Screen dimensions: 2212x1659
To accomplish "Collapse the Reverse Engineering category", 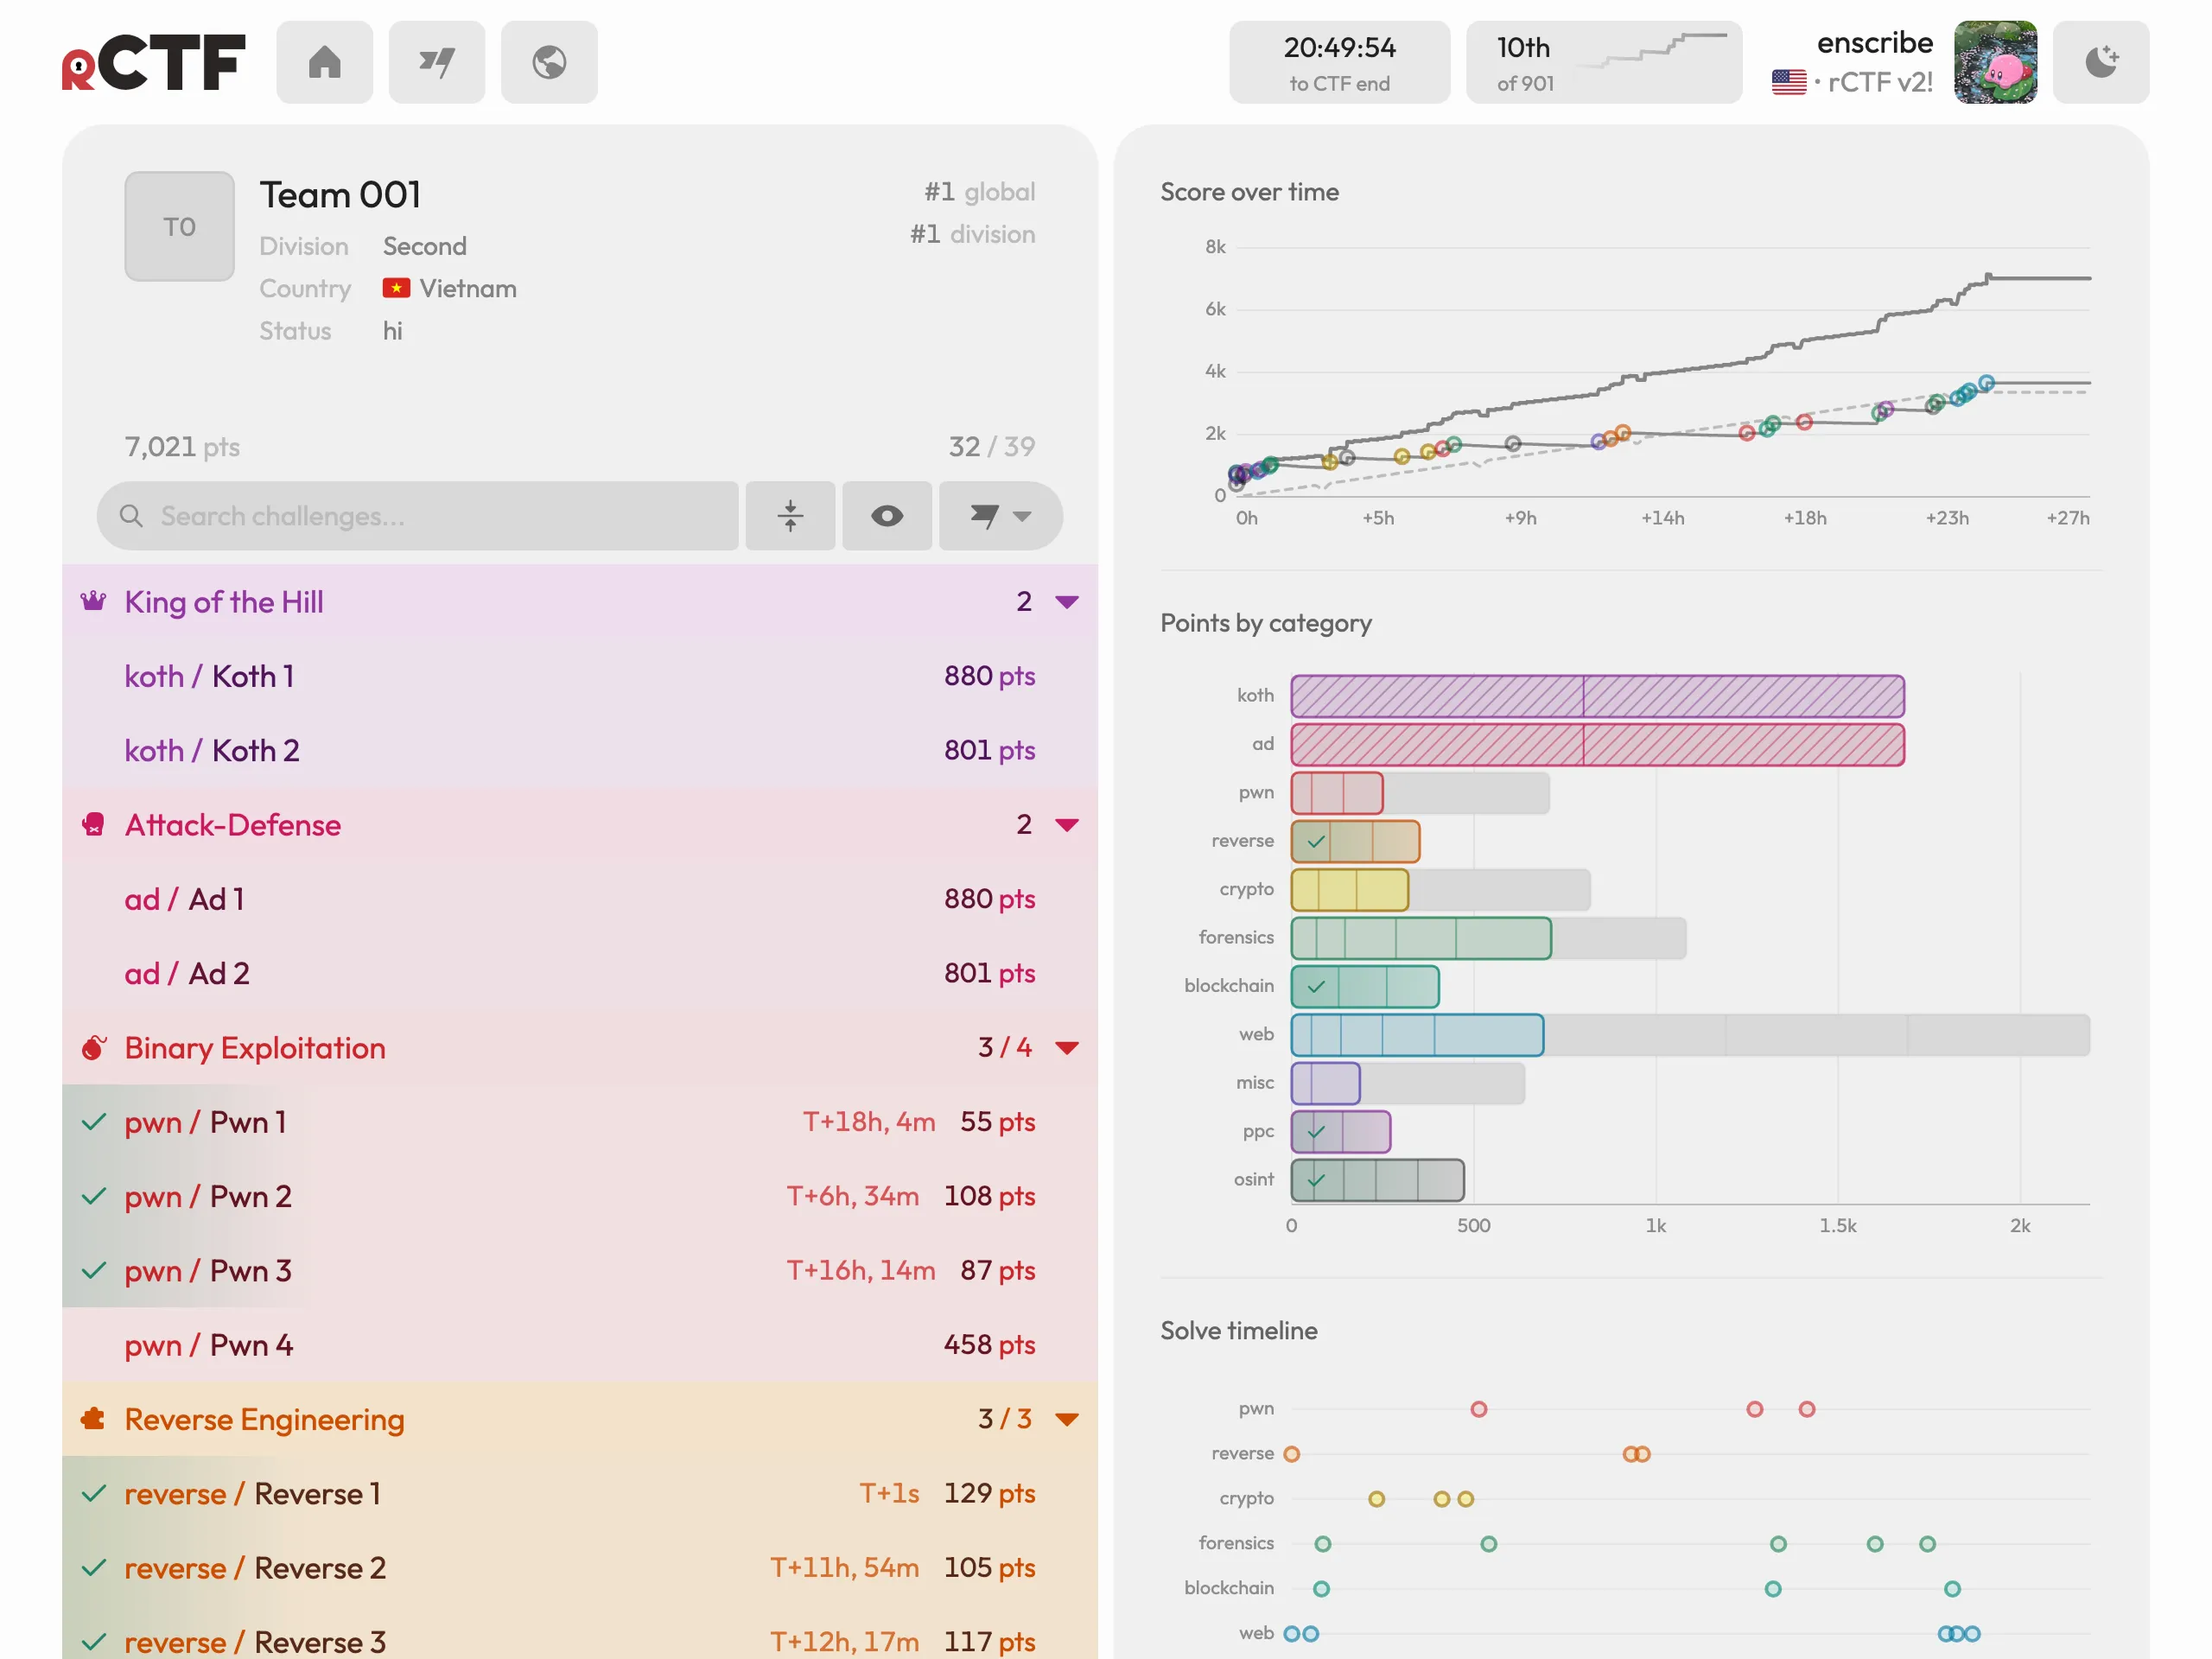I will coord(1067,1419).
